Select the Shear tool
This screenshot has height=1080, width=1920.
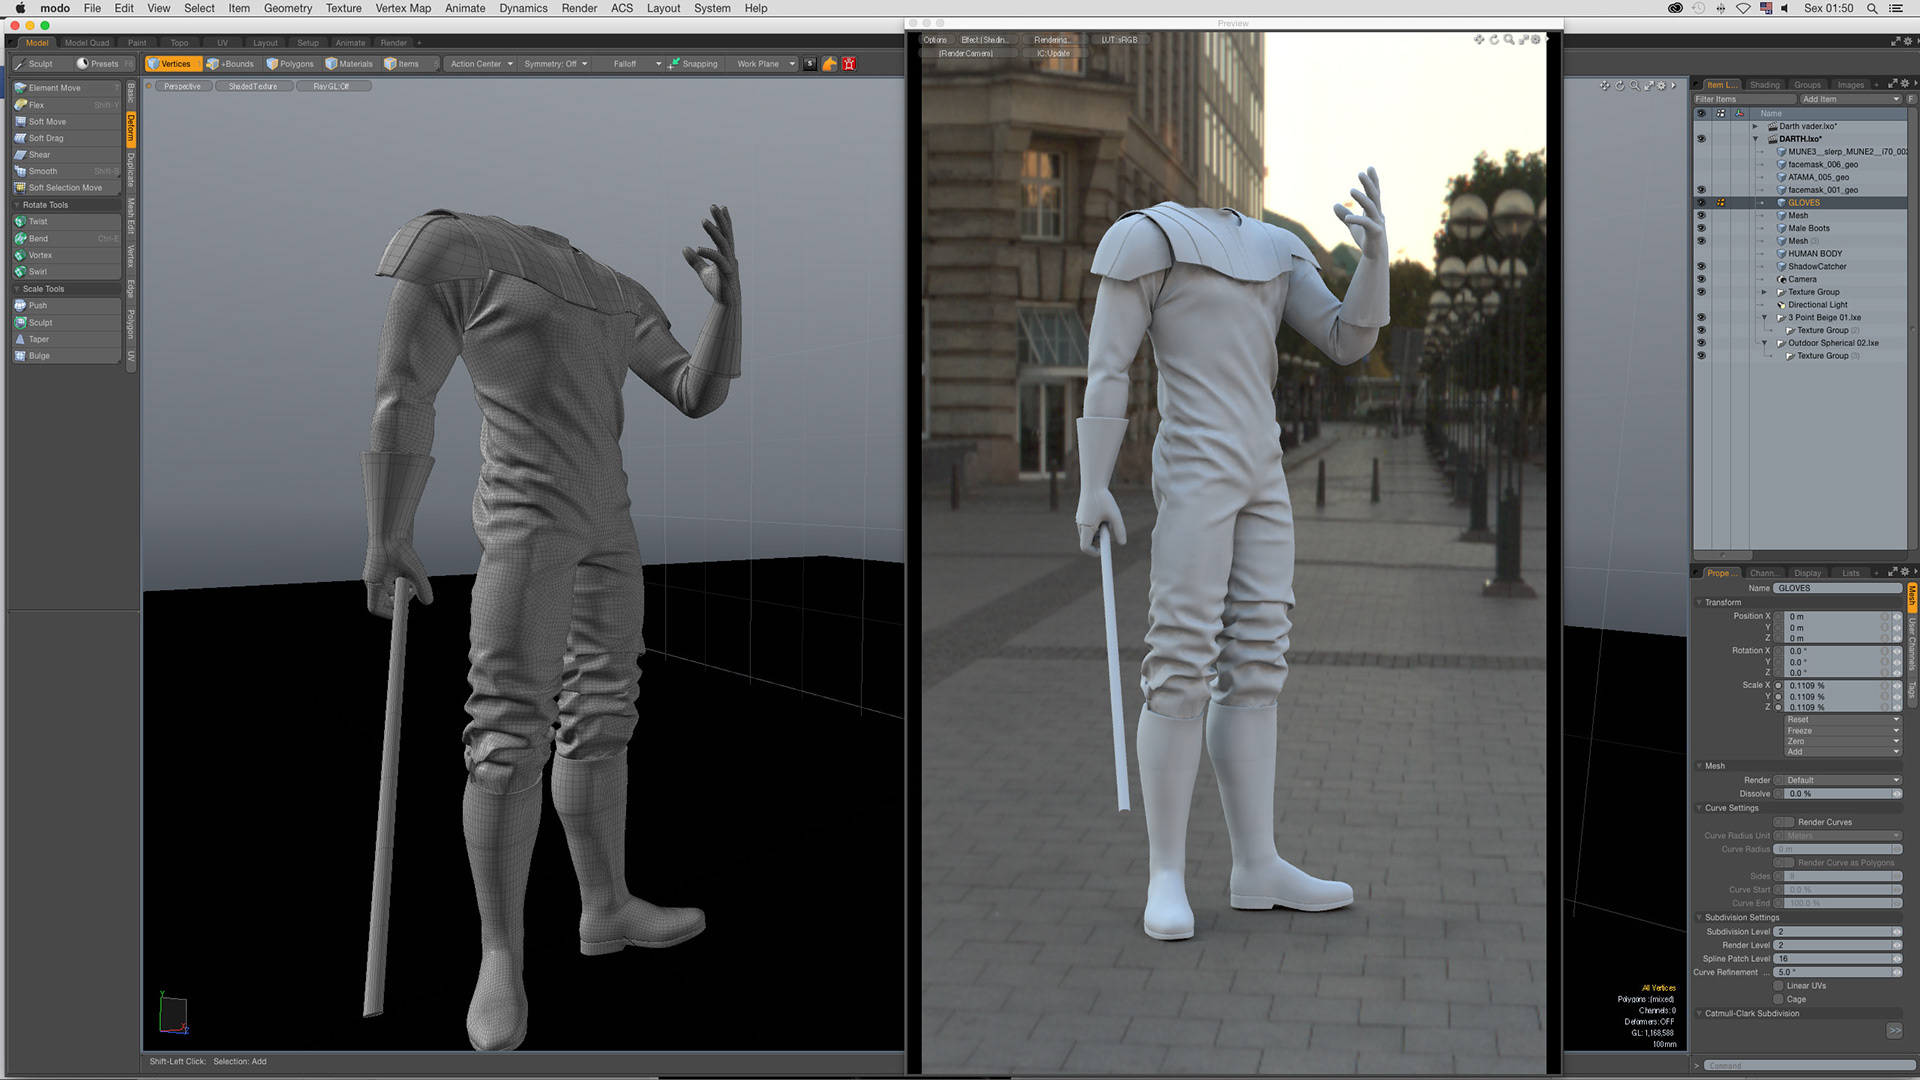point(66,155)
